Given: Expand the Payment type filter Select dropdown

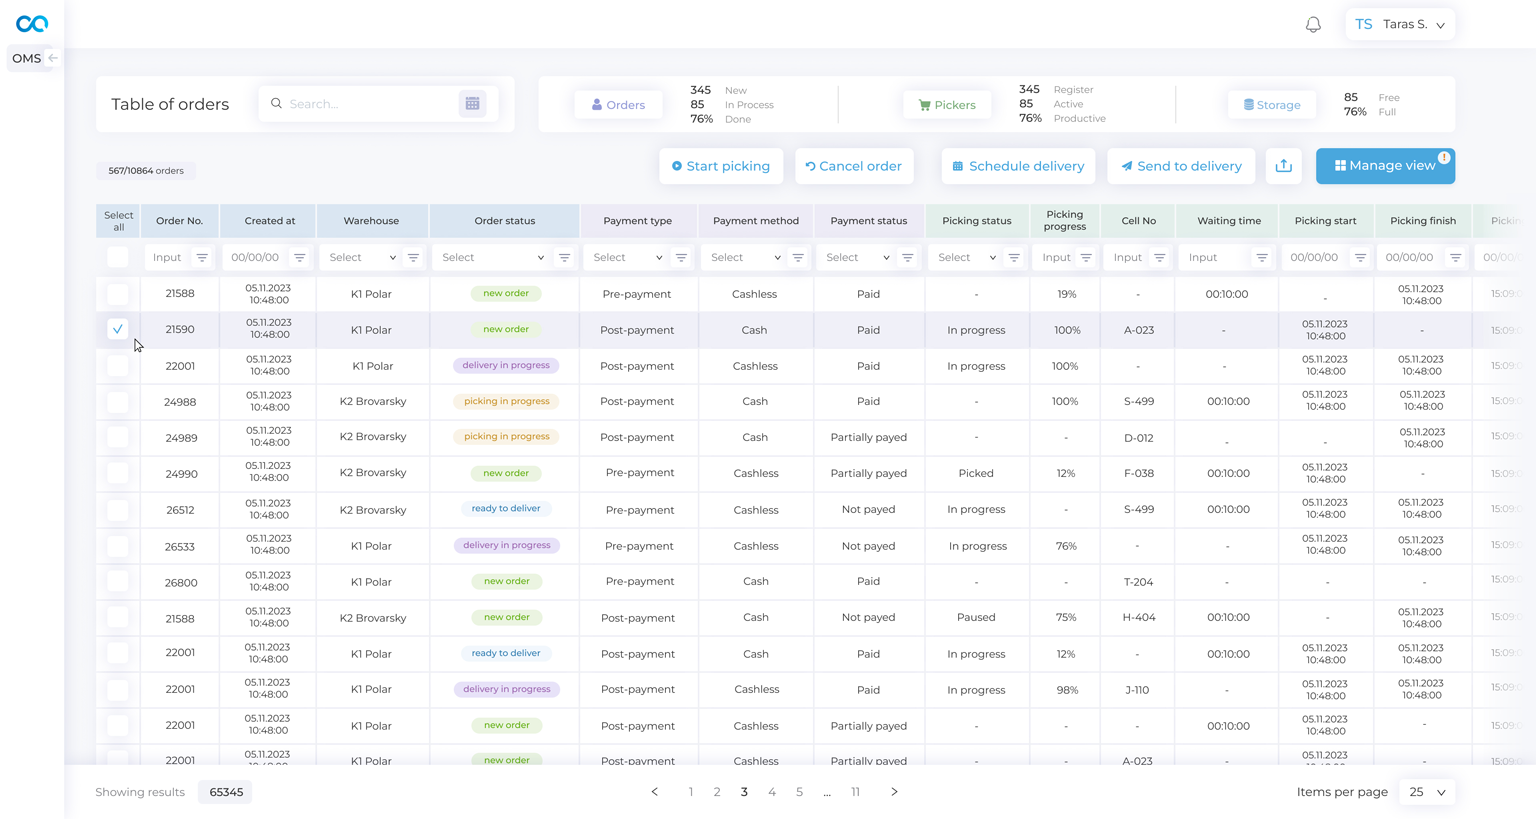Looking at the screenshot, I should (x=627, y=258).
